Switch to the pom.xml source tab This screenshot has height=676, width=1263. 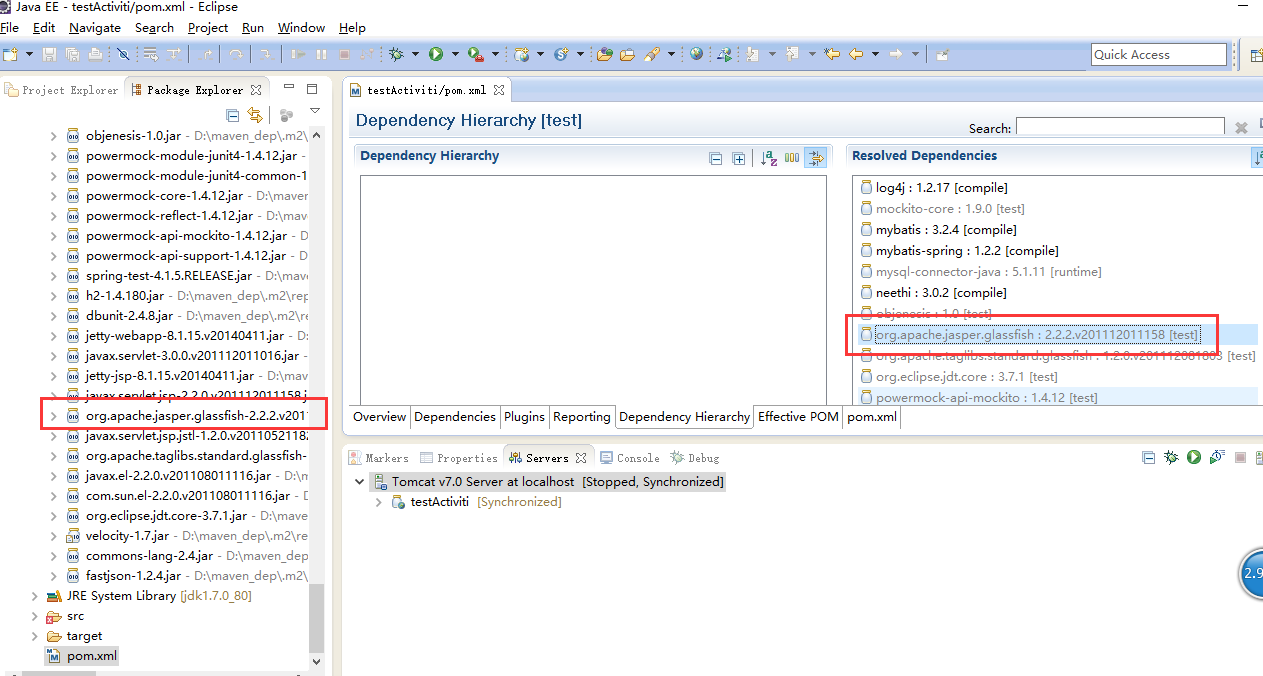(872, 417)
